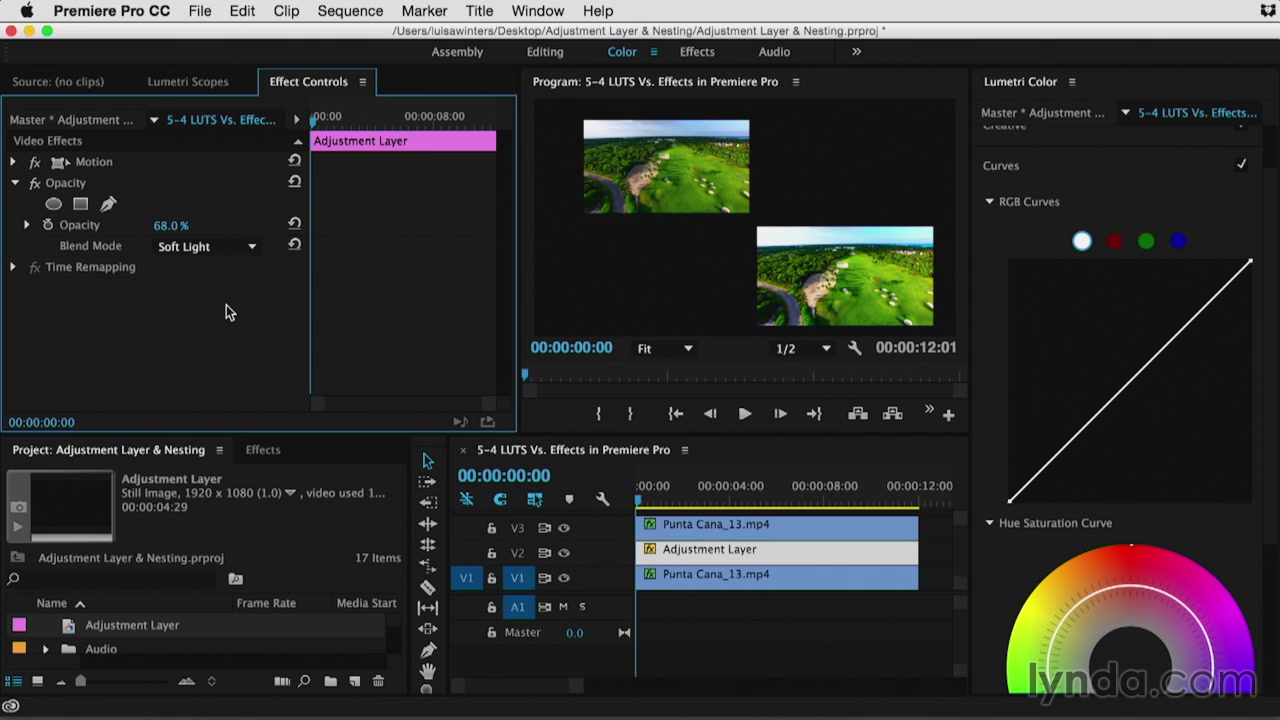This screenshot has width=1280, height=720.
Task: Create new bin in Project panel
Action: coord(330,681)
